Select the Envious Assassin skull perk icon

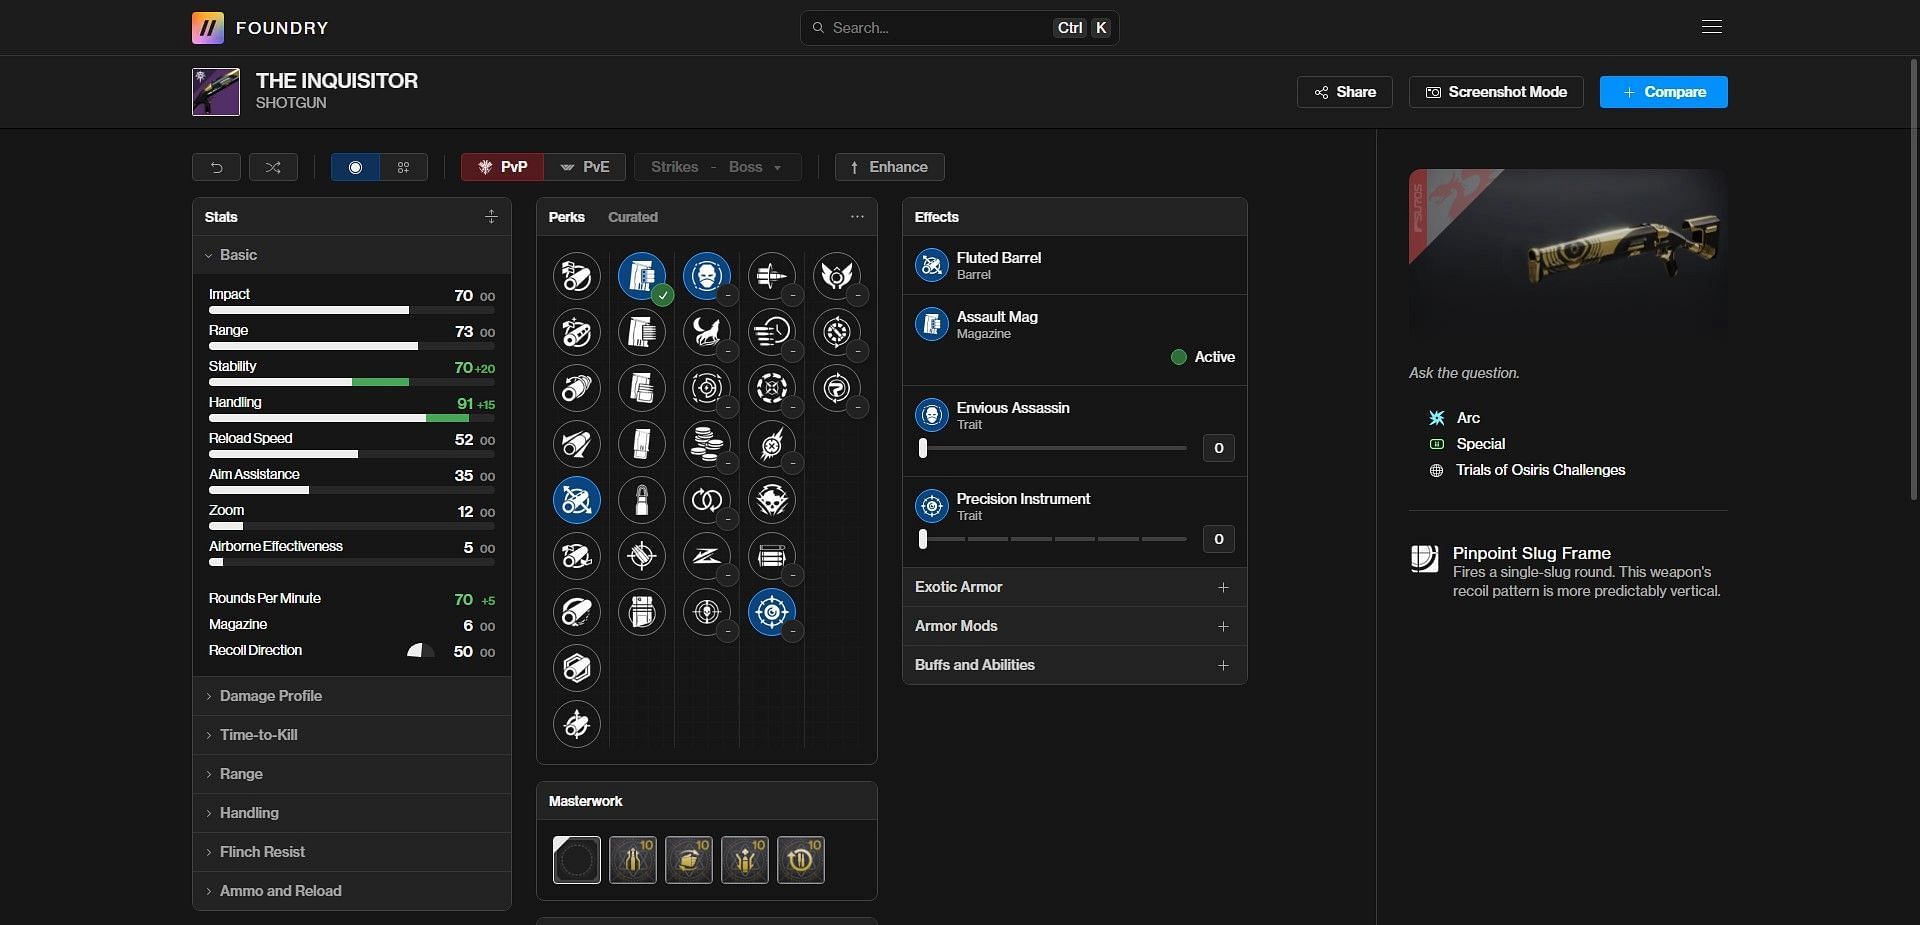pyautogui.click(x=707, y=275)
